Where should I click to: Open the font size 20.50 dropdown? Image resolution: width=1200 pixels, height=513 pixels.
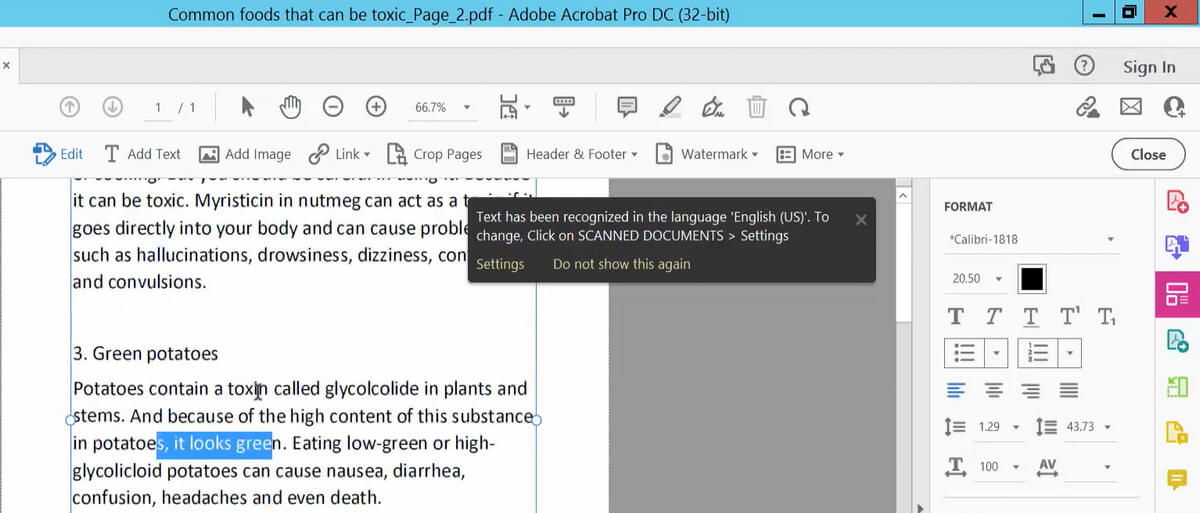pyautogui.click(x=976, y=279)
